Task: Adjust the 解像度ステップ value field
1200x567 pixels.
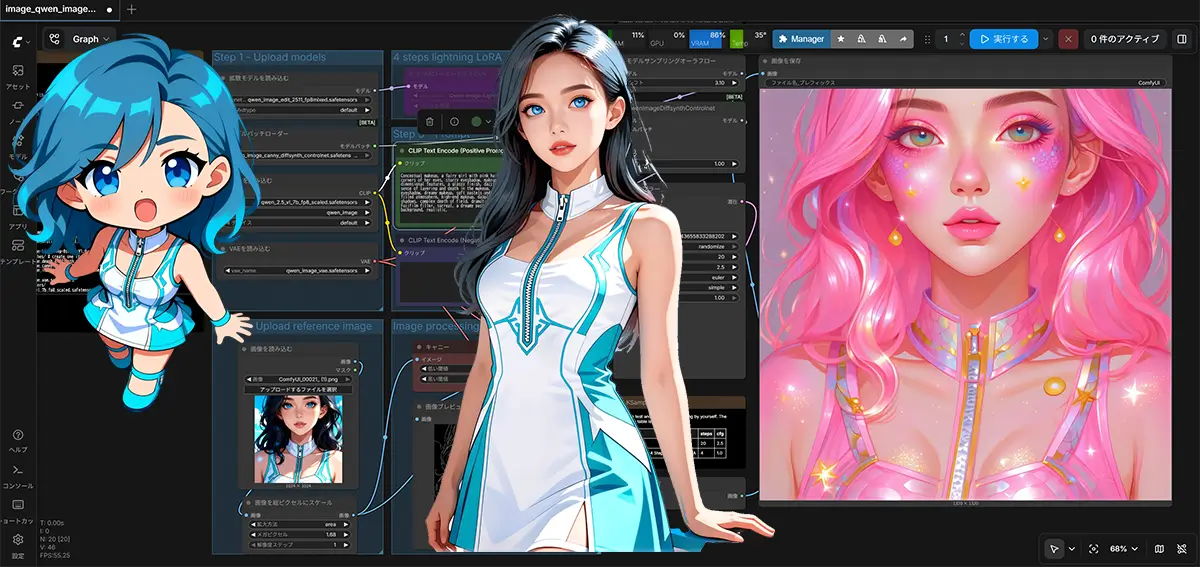Action: [x=298, y=544]
